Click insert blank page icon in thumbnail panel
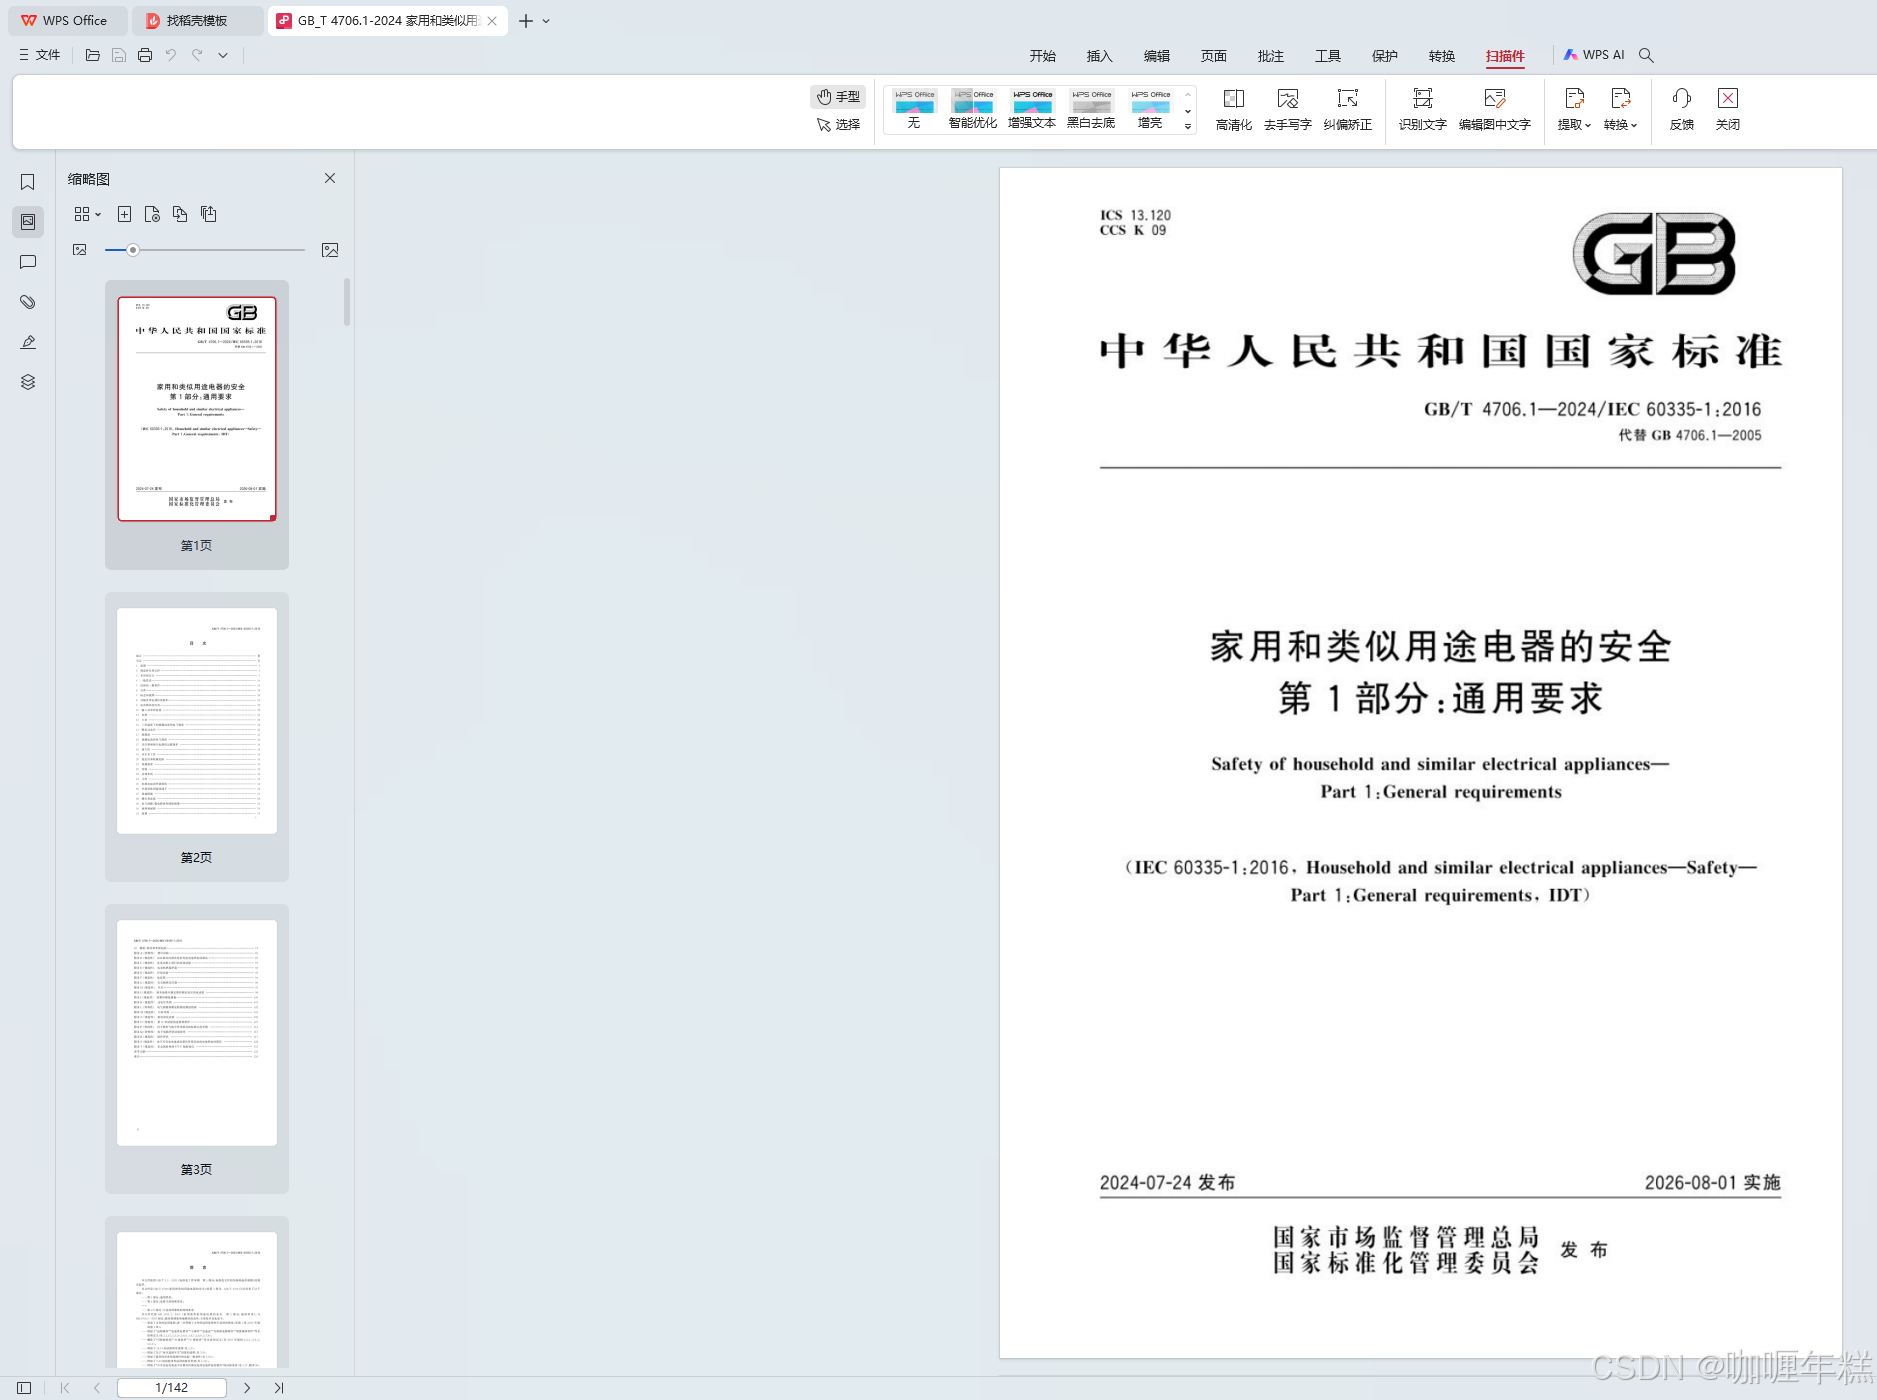The height and width of the screenshot is (1400, 1877). (x=124, y=214)
